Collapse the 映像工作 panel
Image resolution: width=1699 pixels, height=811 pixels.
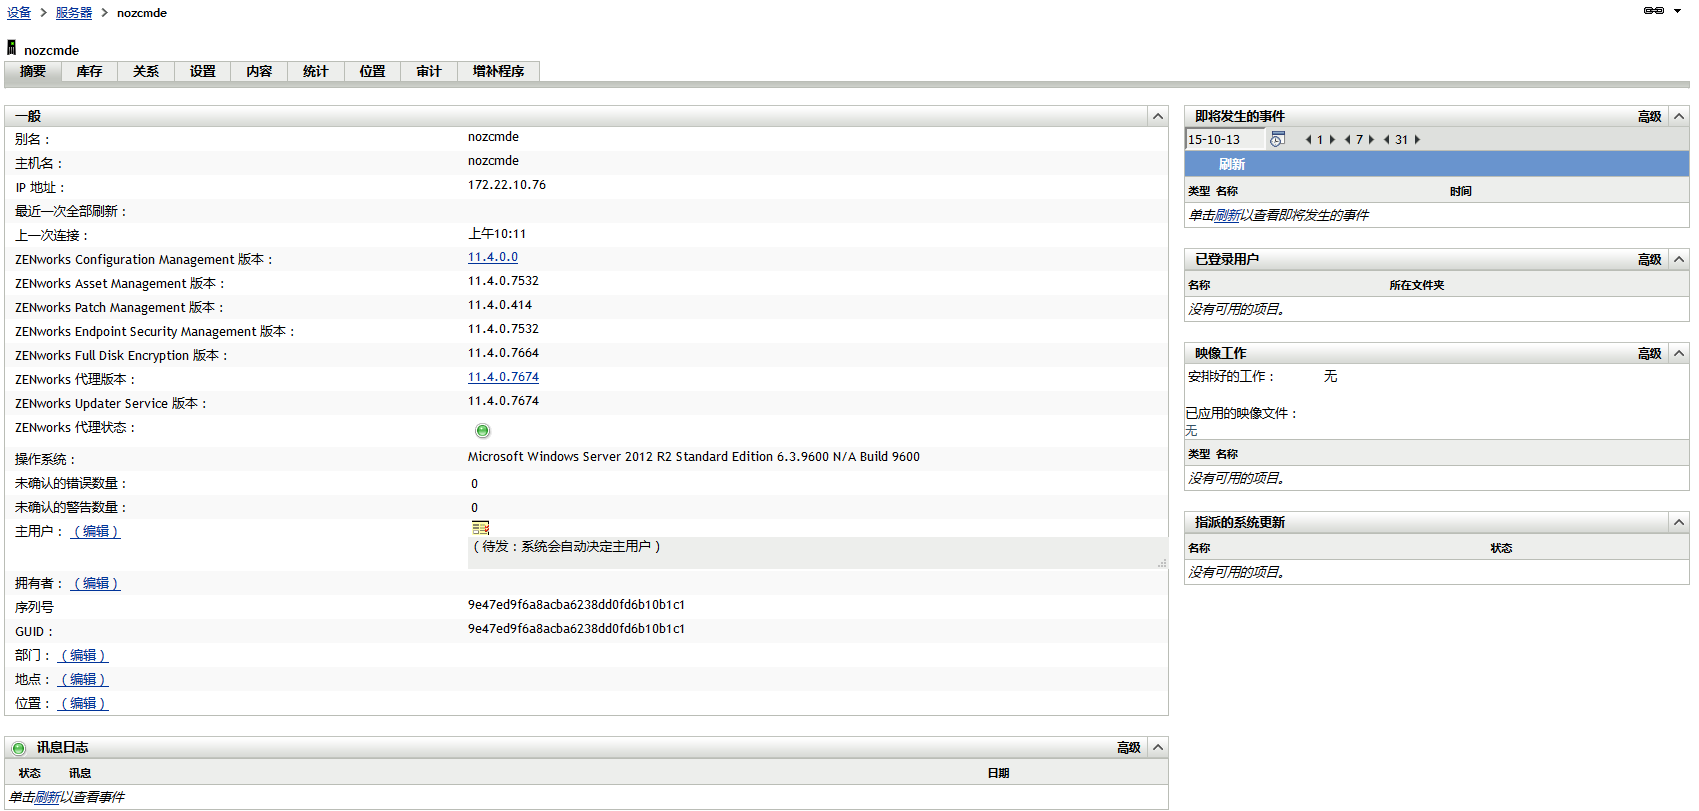coord(1679,353)
